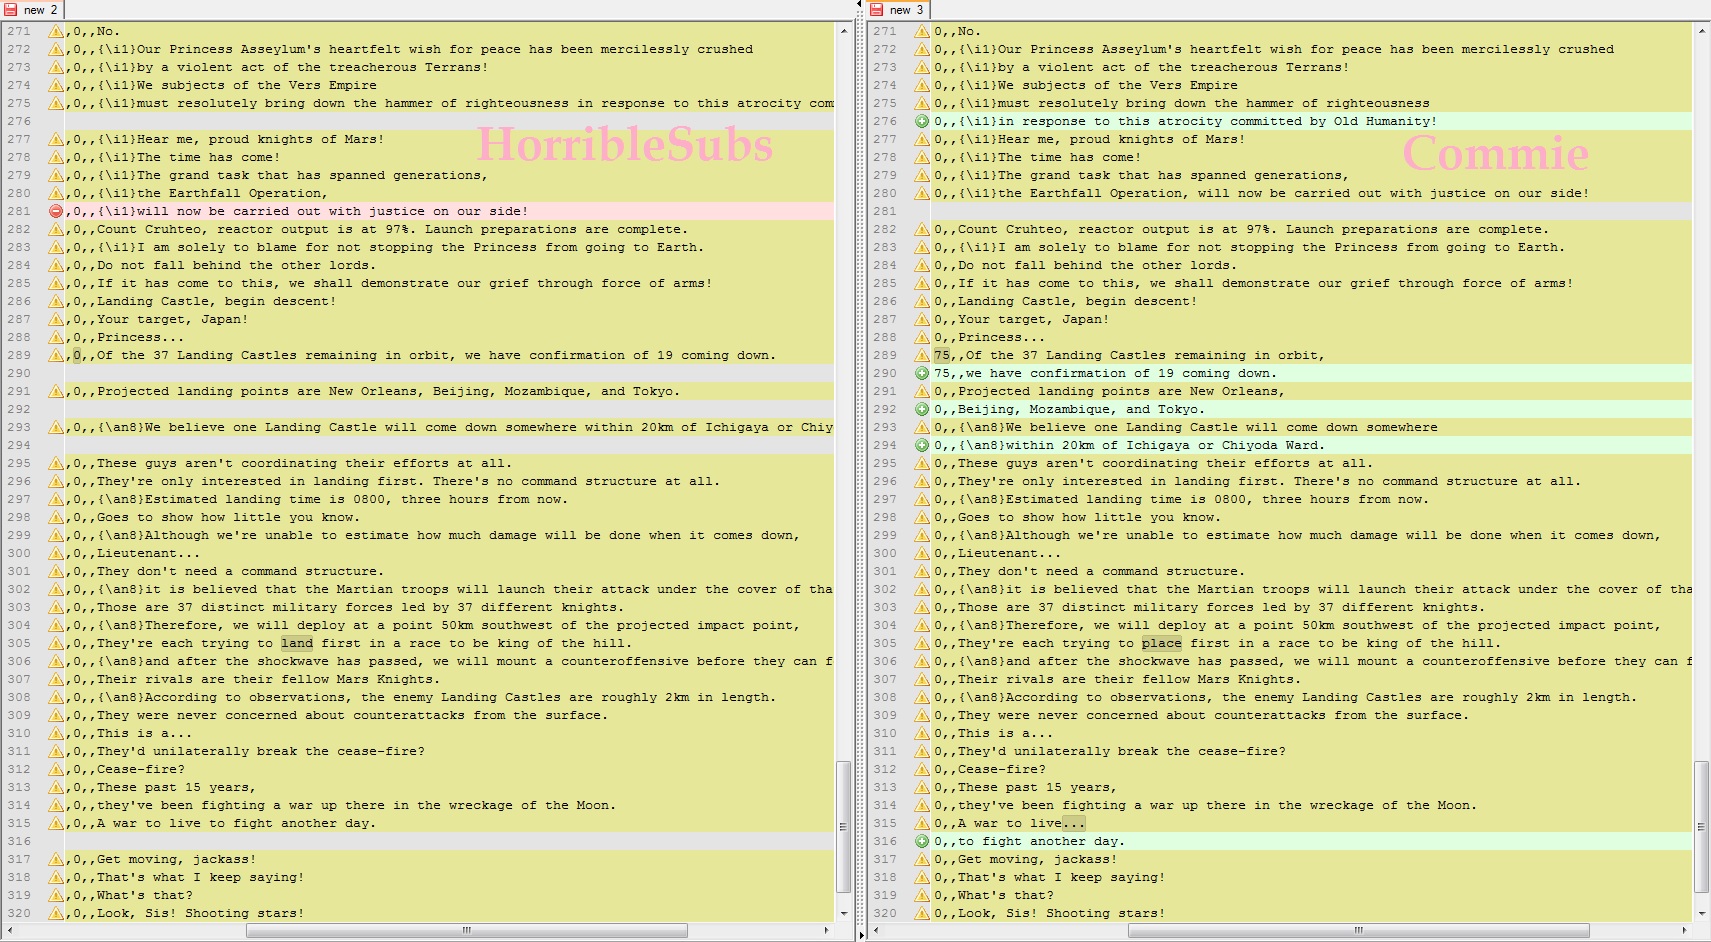Click warning icon on line 271 in left pane
The height and width of the screenshot is (942, 1711).
(56, 31)
